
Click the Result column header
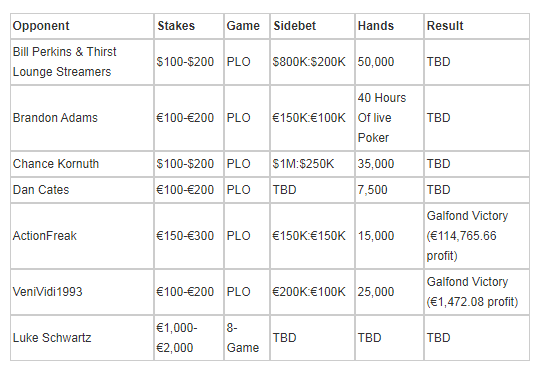point(477,26)
